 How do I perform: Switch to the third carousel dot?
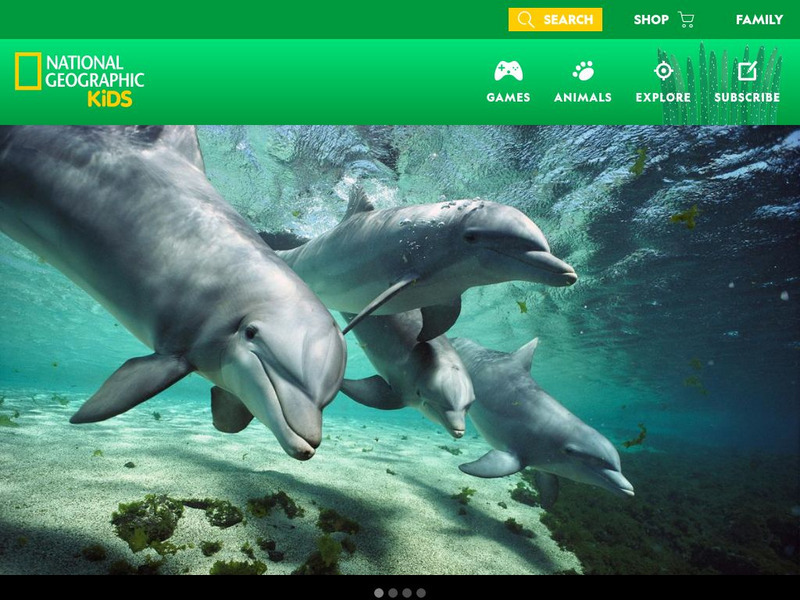pyautogui.click(x=406, y=592)
